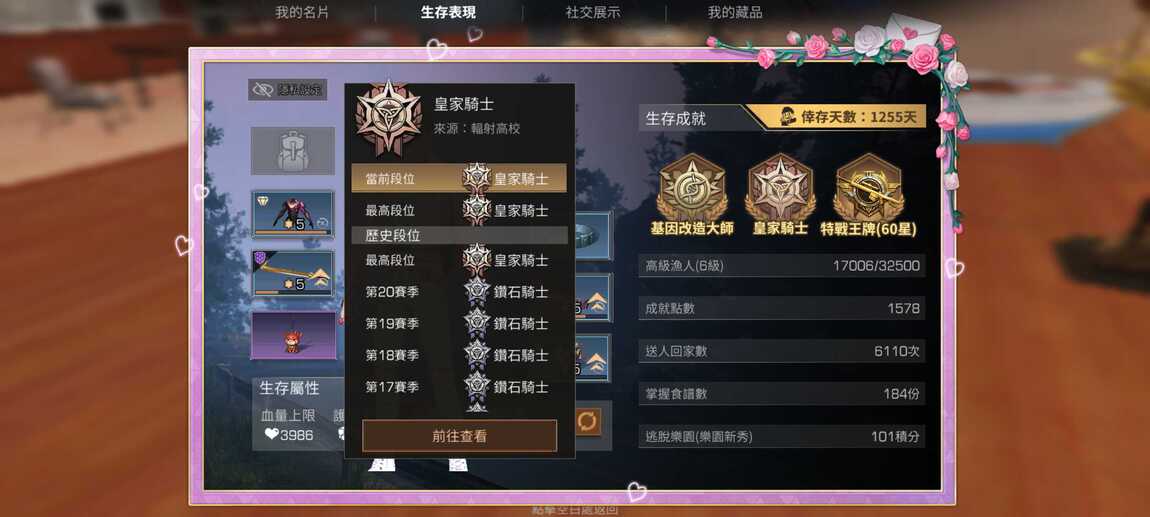Click the 特戰王牌(60星) golden badge
Screen dimensions: 1150x517
click(x=869, y=188)
